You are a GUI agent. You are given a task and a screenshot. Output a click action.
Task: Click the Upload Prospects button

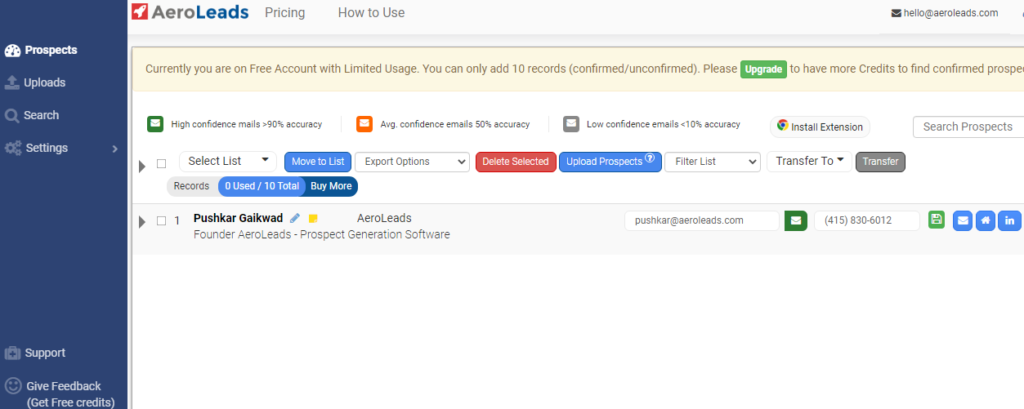click(x=610, y=162)
